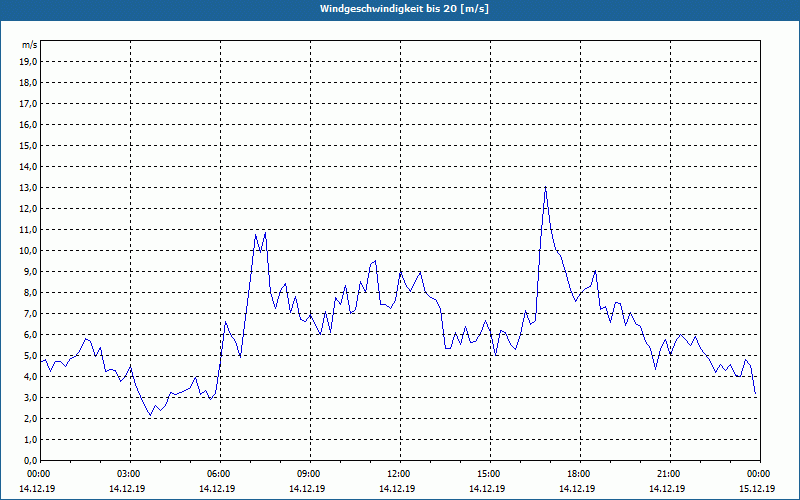Image resolution: width=800 pixels, height=500 pixels.
Task: Select the 18:00 time label
Action: 577,474
